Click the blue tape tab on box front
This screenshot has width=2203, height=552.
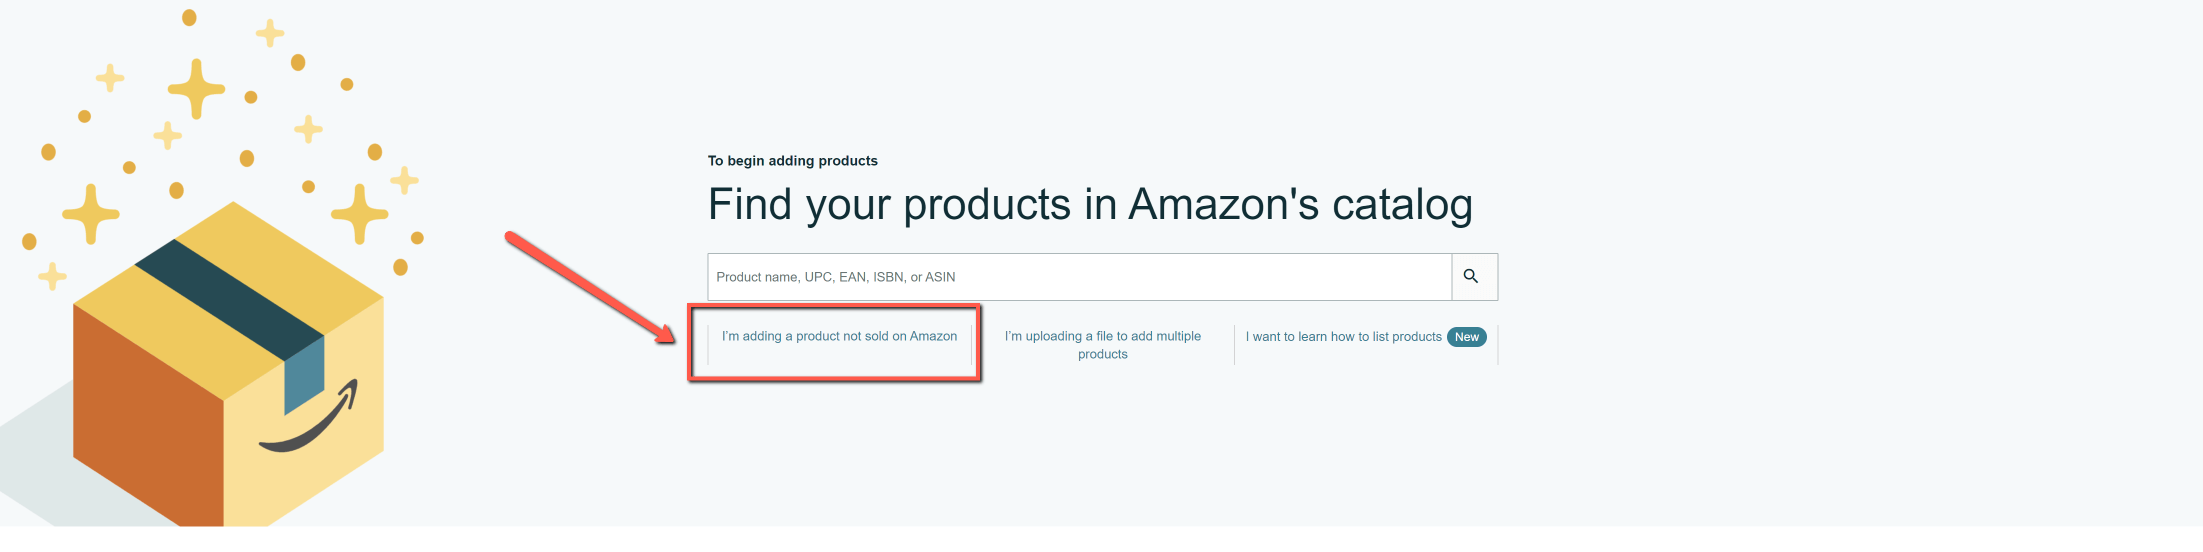coord(304,374)
